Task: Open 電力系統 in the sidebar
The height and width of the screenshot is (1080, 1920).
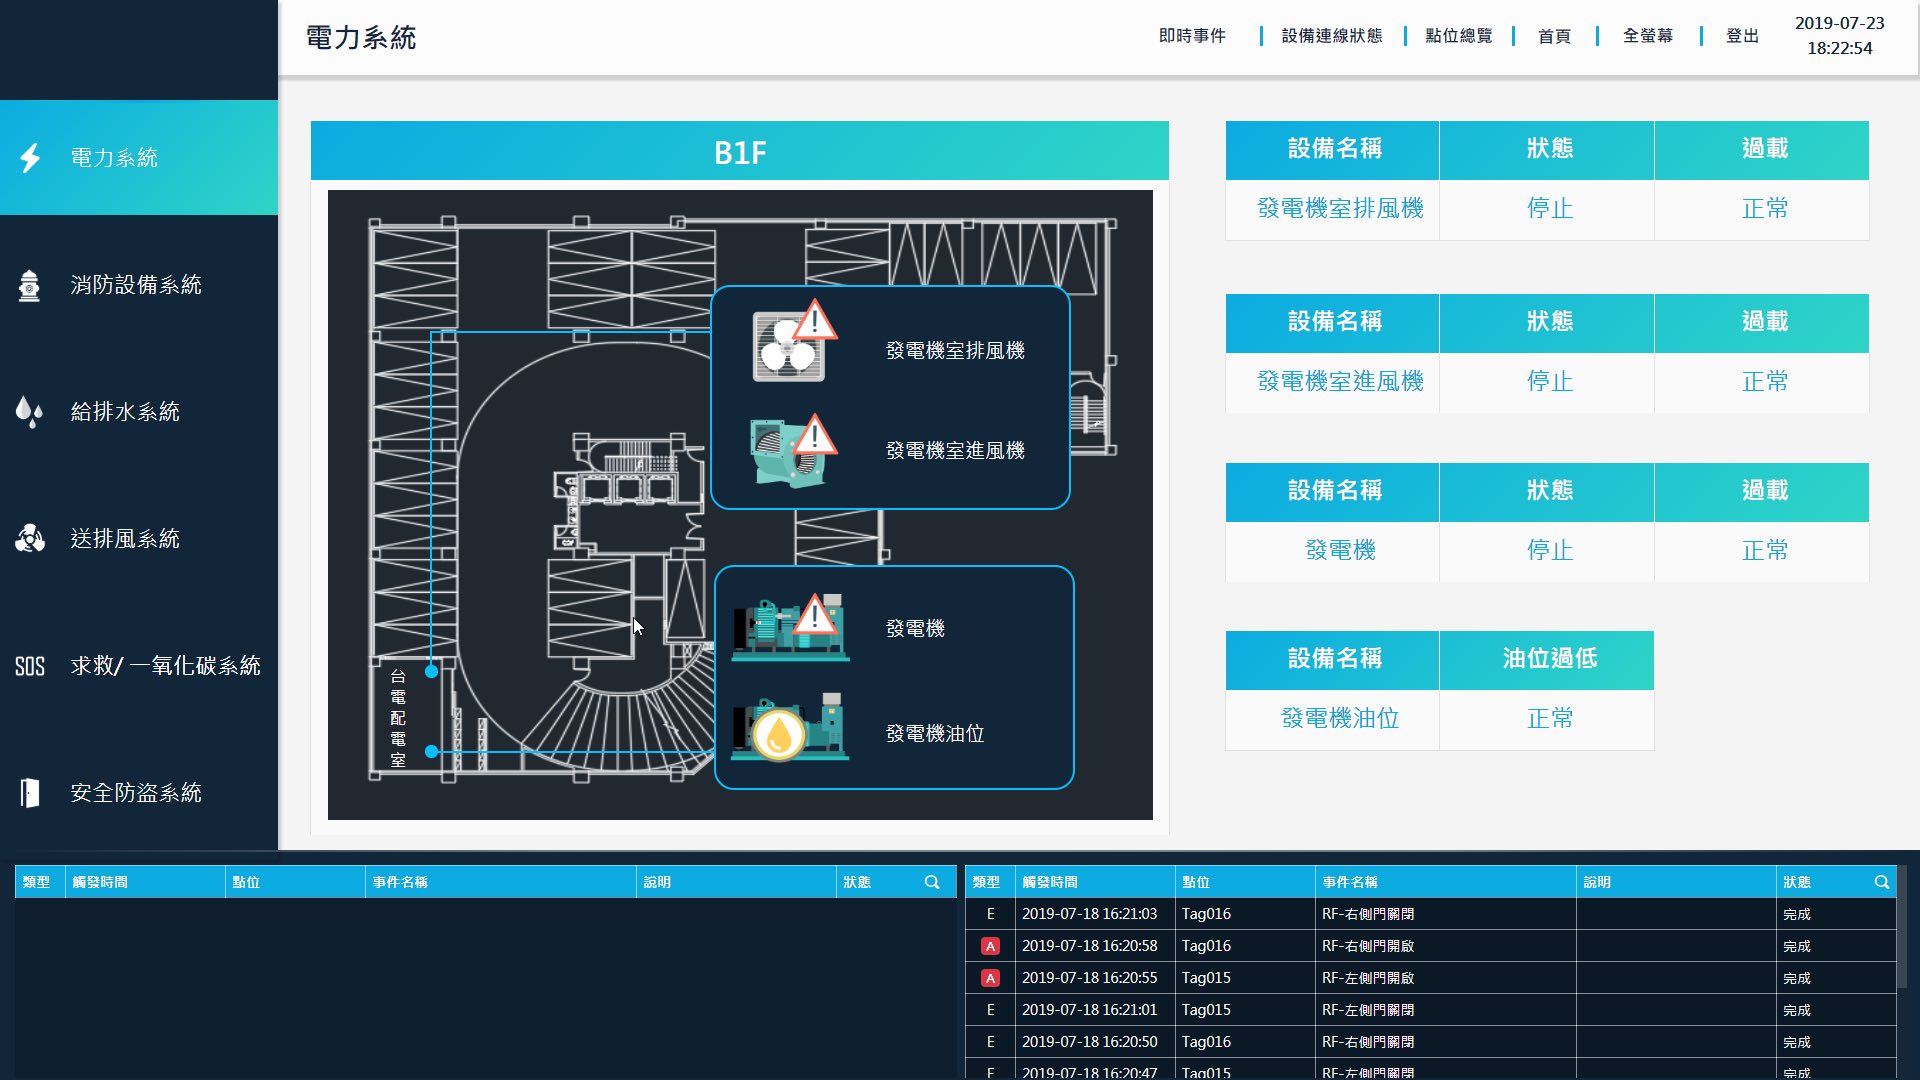Action: (x=139, y=158)
